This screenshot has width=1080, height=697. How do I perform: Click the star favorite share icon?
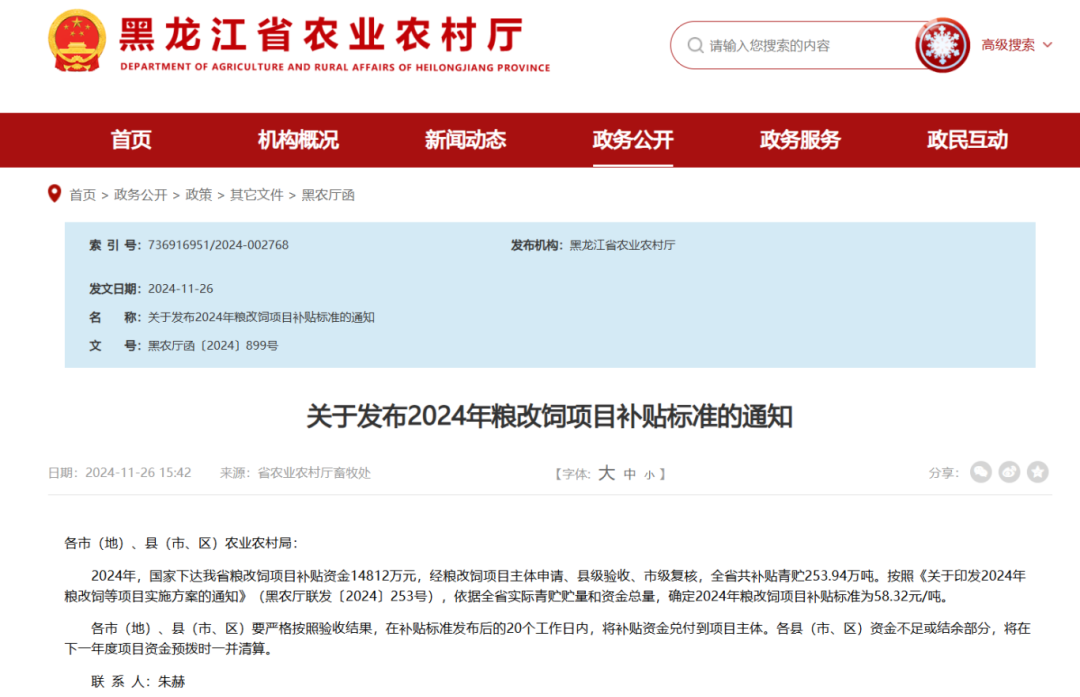pos(1037,472)
